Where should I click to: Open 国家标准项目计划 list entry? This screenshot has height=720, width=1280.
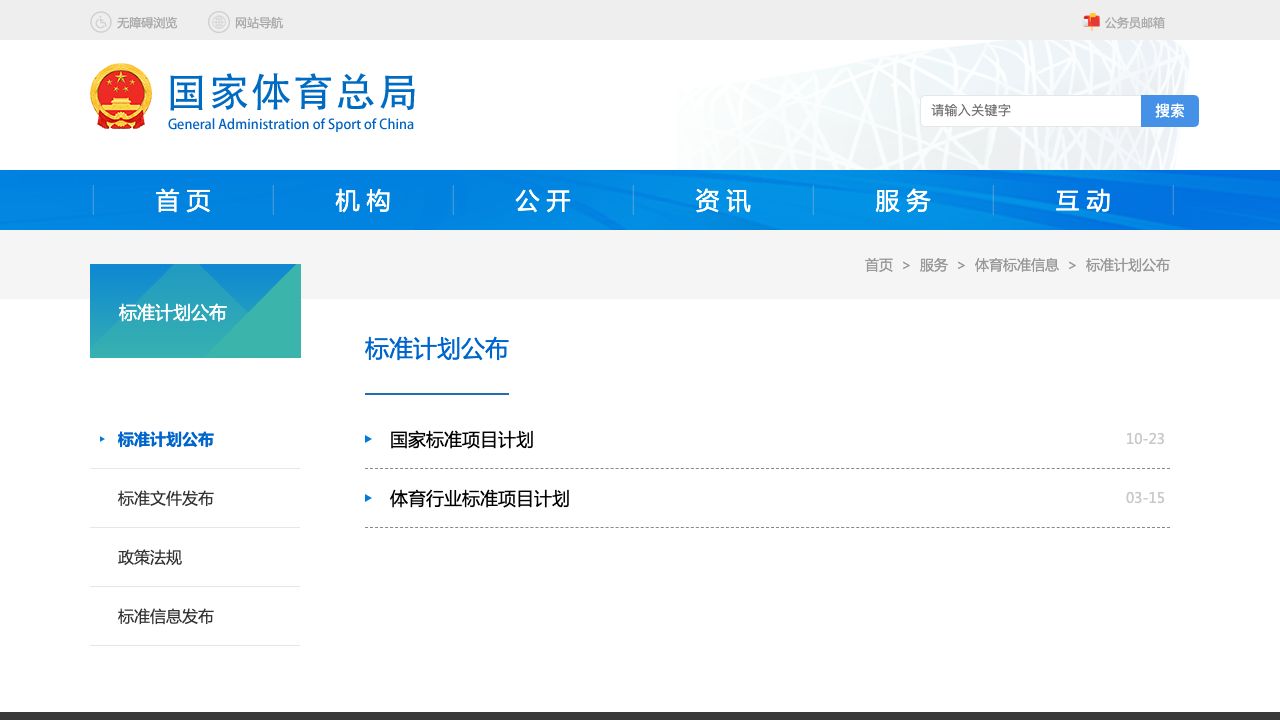pyautogui.click(x=461, y=440)
